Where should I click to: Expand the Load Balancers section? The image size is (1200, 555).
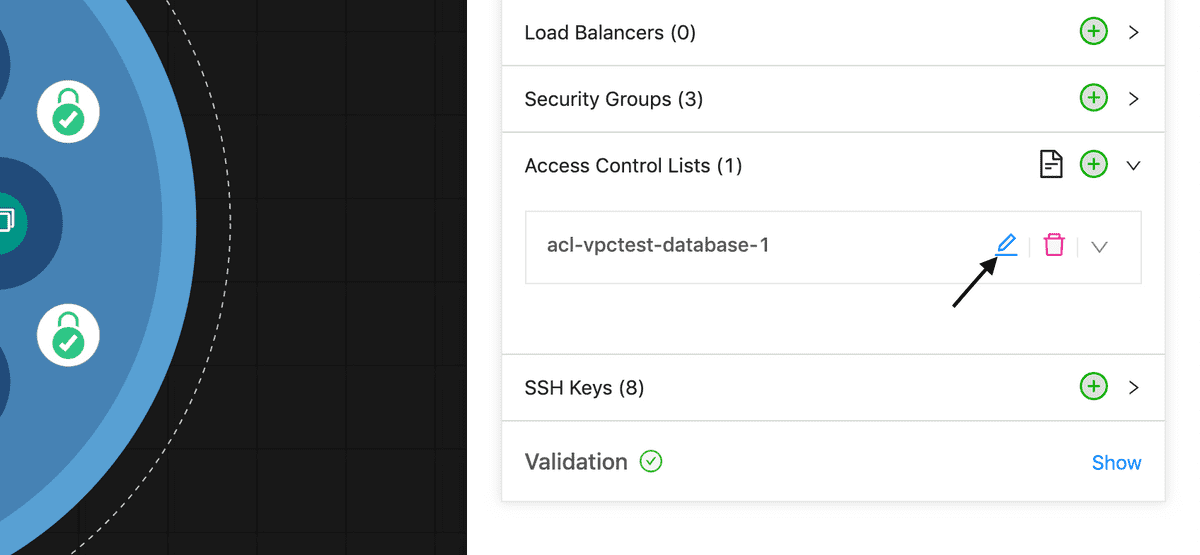(x=1134, y=32)
